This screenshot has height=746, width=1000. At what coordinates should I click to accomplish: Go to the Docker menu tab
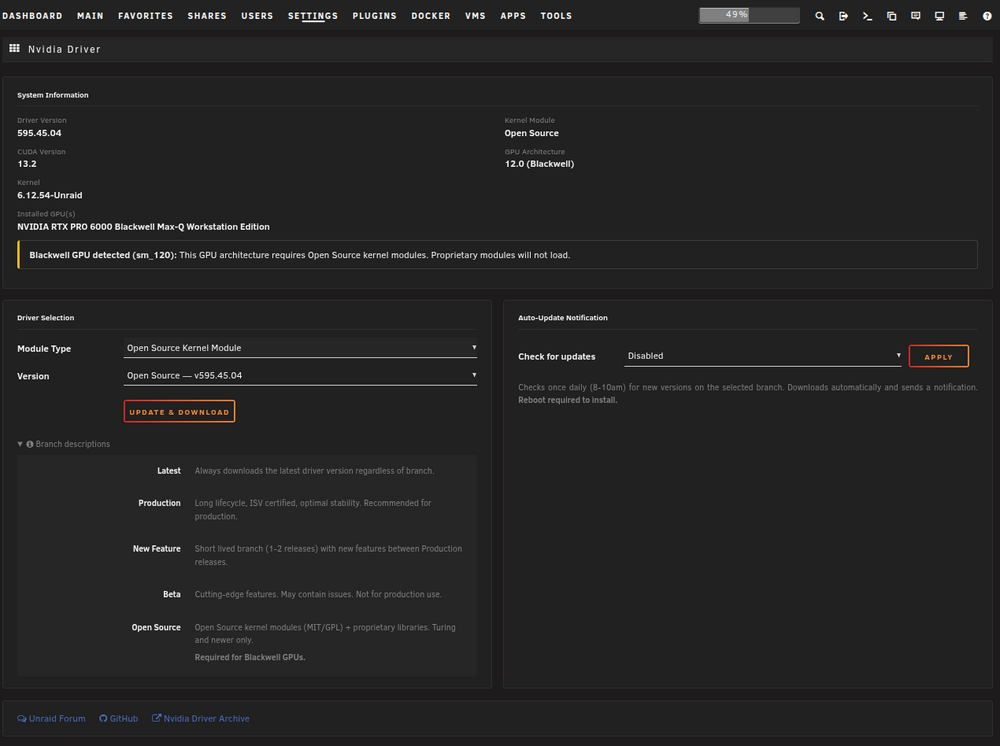[x=430, y=16]
